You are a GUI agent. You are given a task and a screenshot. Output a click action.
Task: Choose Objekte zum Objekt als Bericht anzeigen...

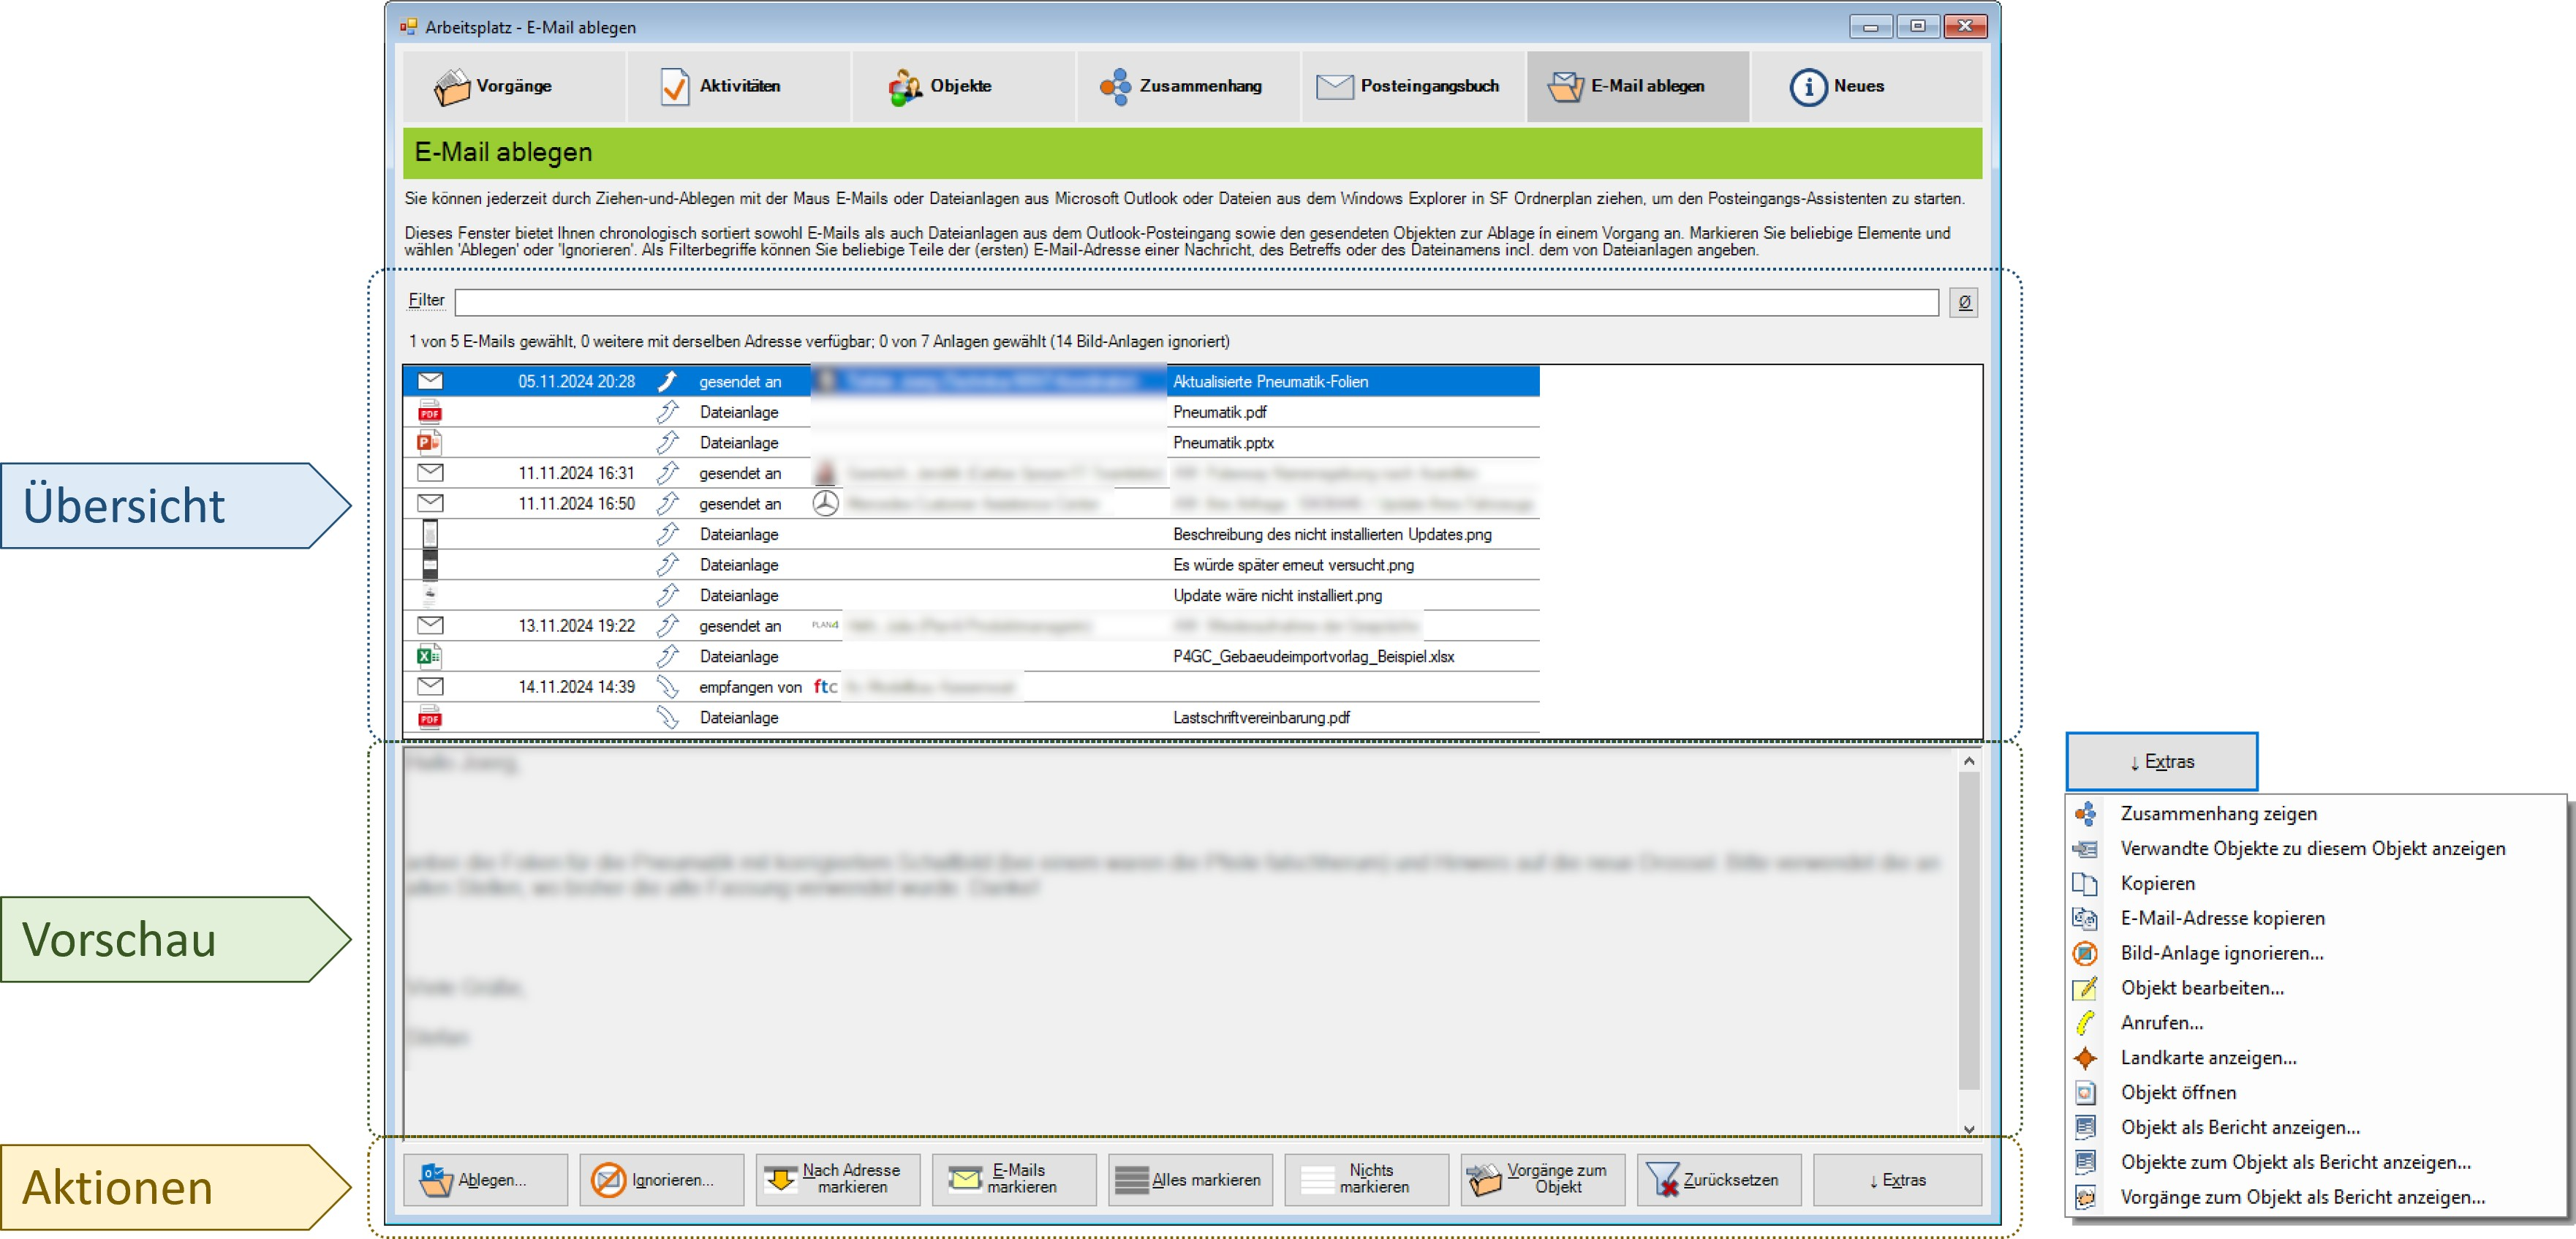pyautogui.click(x=2315, y=1163)
